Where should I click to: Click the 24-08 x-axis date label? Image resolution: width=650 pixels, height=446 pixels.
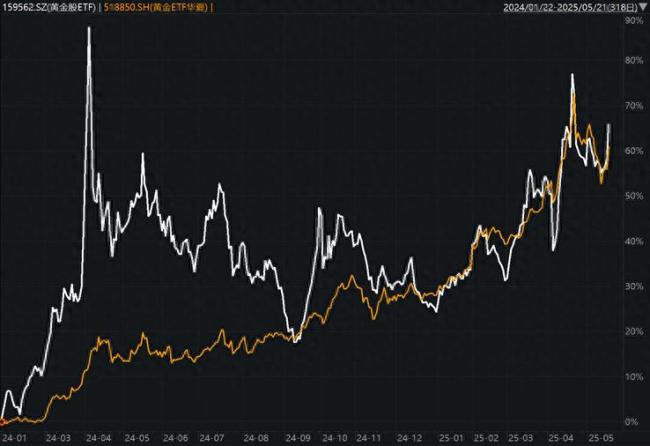coord(256,438)
